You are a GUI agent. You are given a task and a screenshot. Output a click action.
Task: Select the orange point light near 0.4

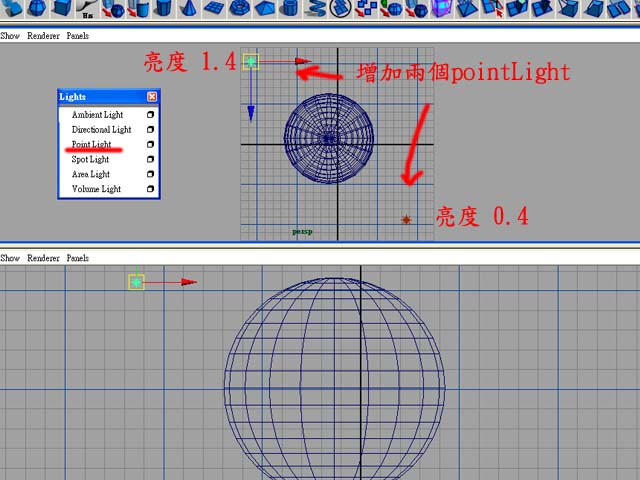coord(406,220)
